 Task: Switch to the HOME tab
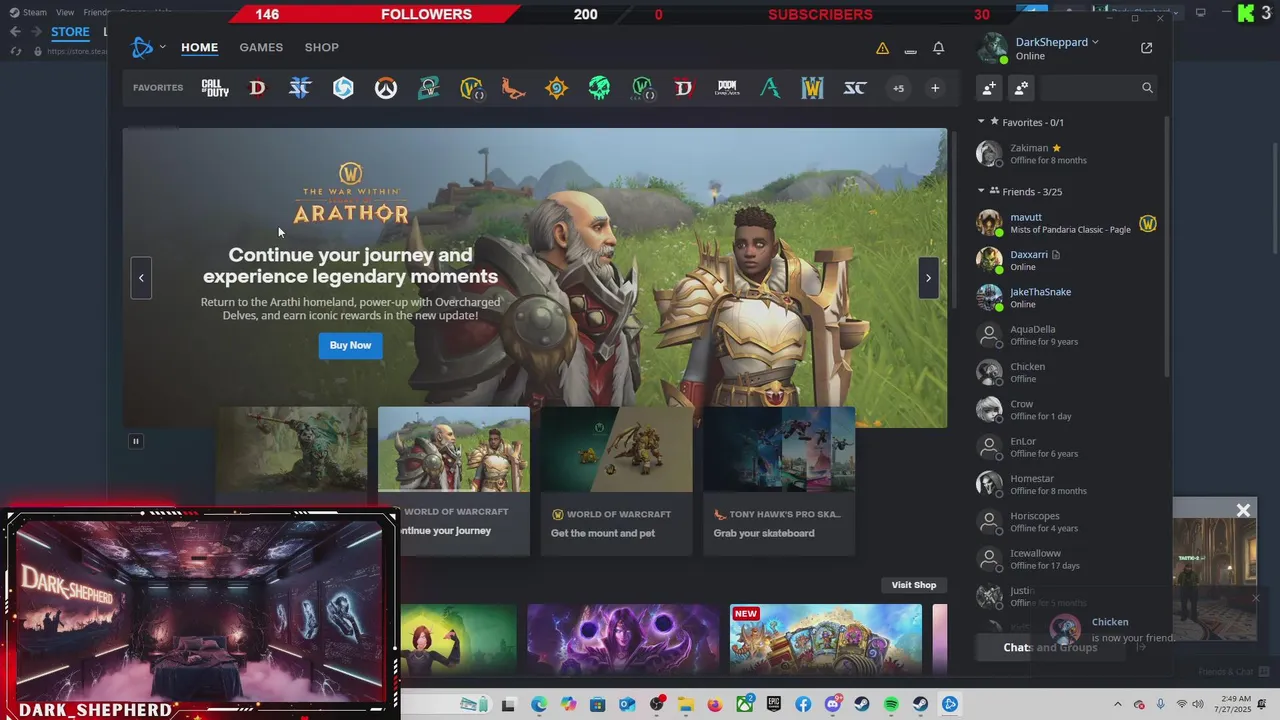coord(199,47)
